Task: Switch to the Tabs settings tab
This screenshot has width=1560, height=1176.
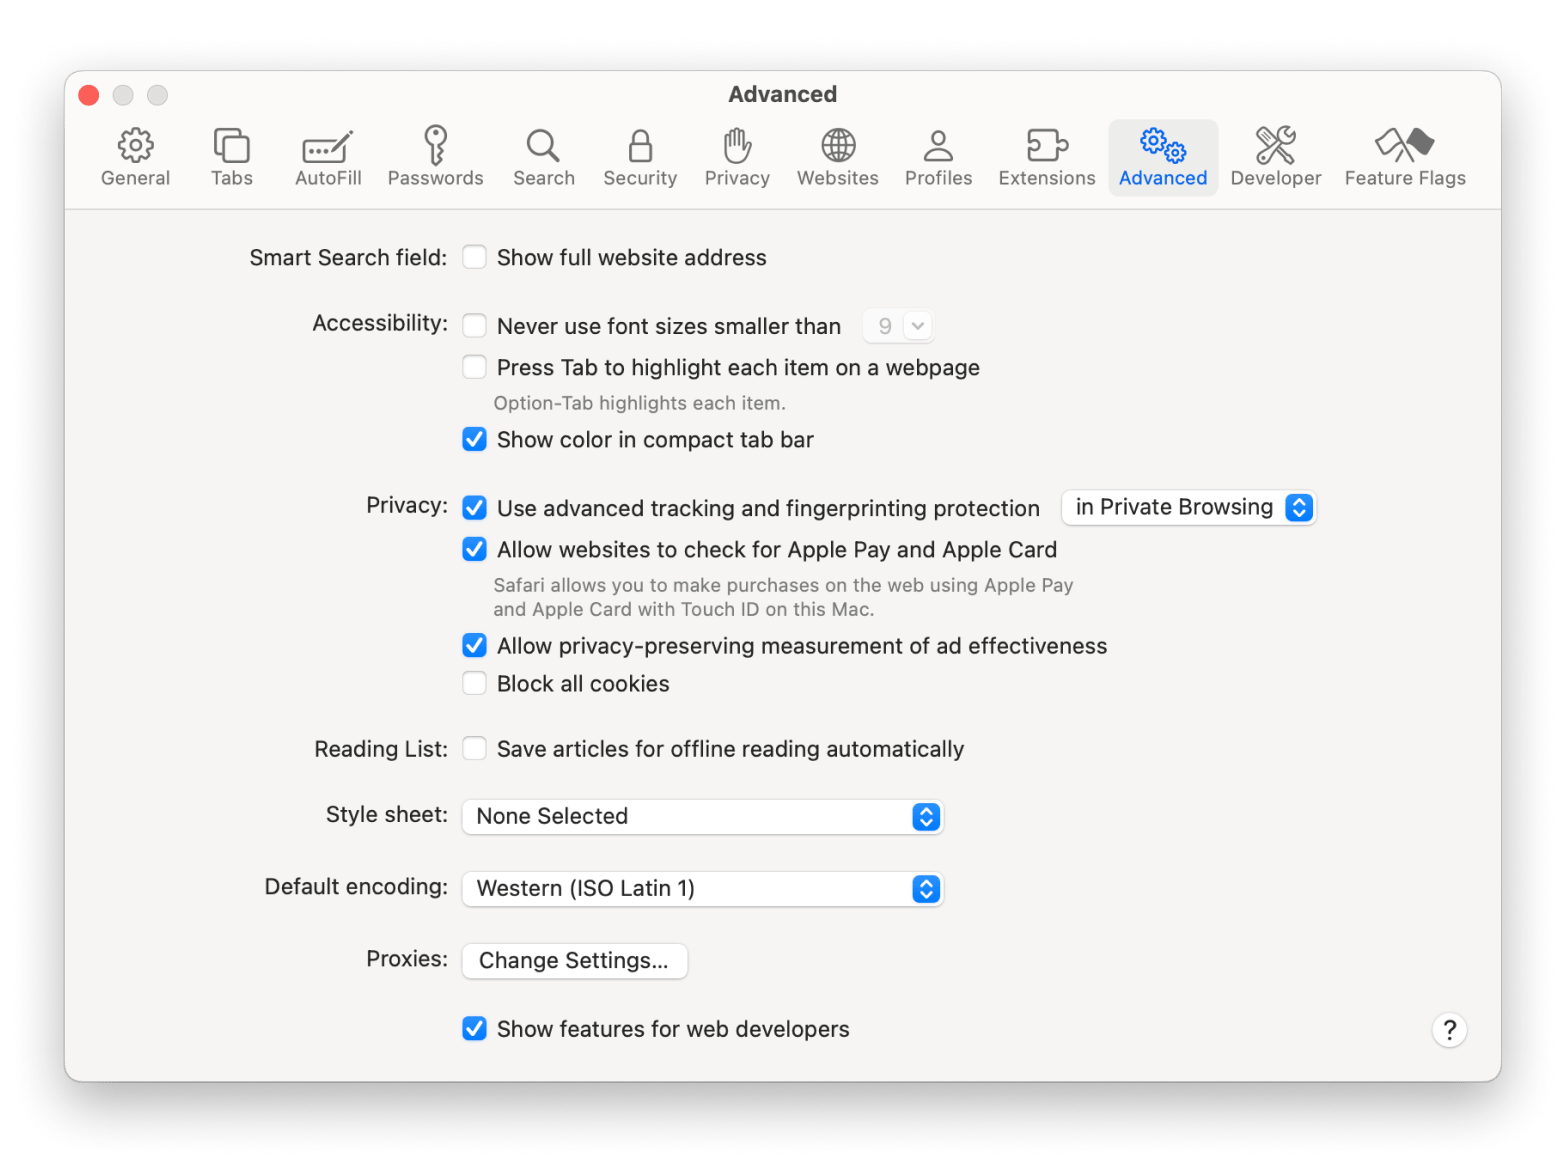Action: coord(232,157)
